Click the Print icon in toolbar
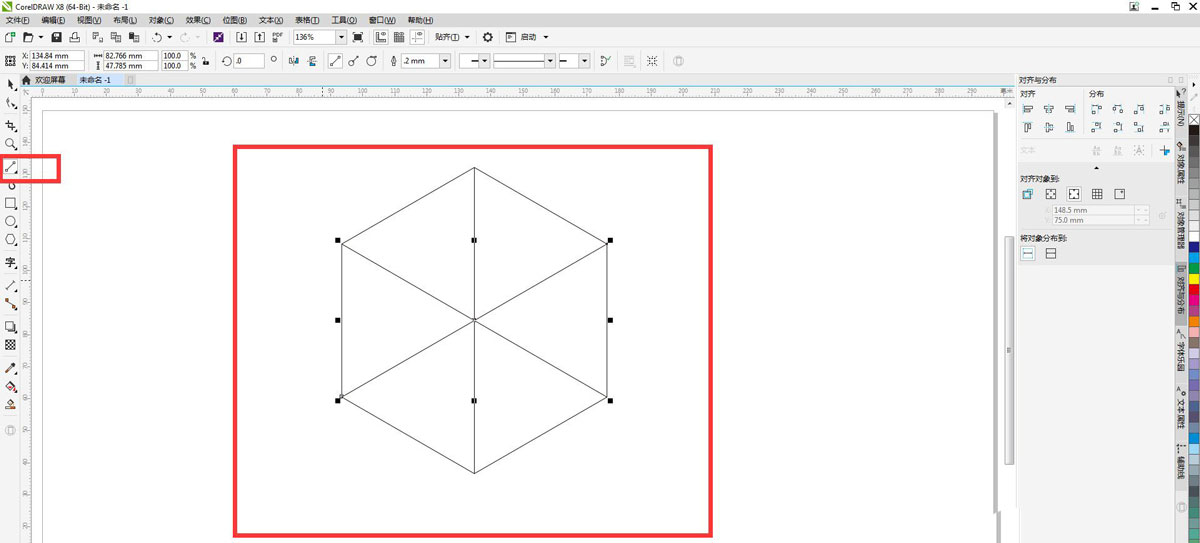This screenshot has height=543, width=1200. click(75, 37)
